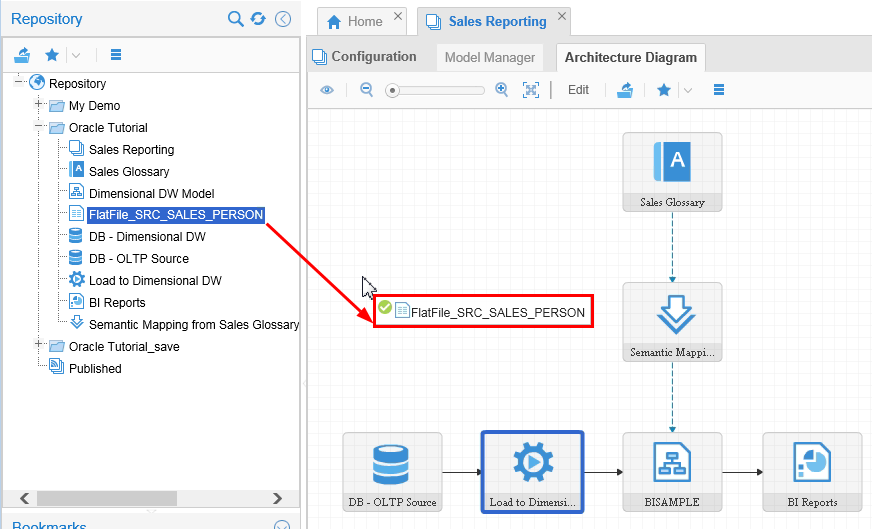
Task: Open the Repository panel hamburger menu
Action: 116,55
